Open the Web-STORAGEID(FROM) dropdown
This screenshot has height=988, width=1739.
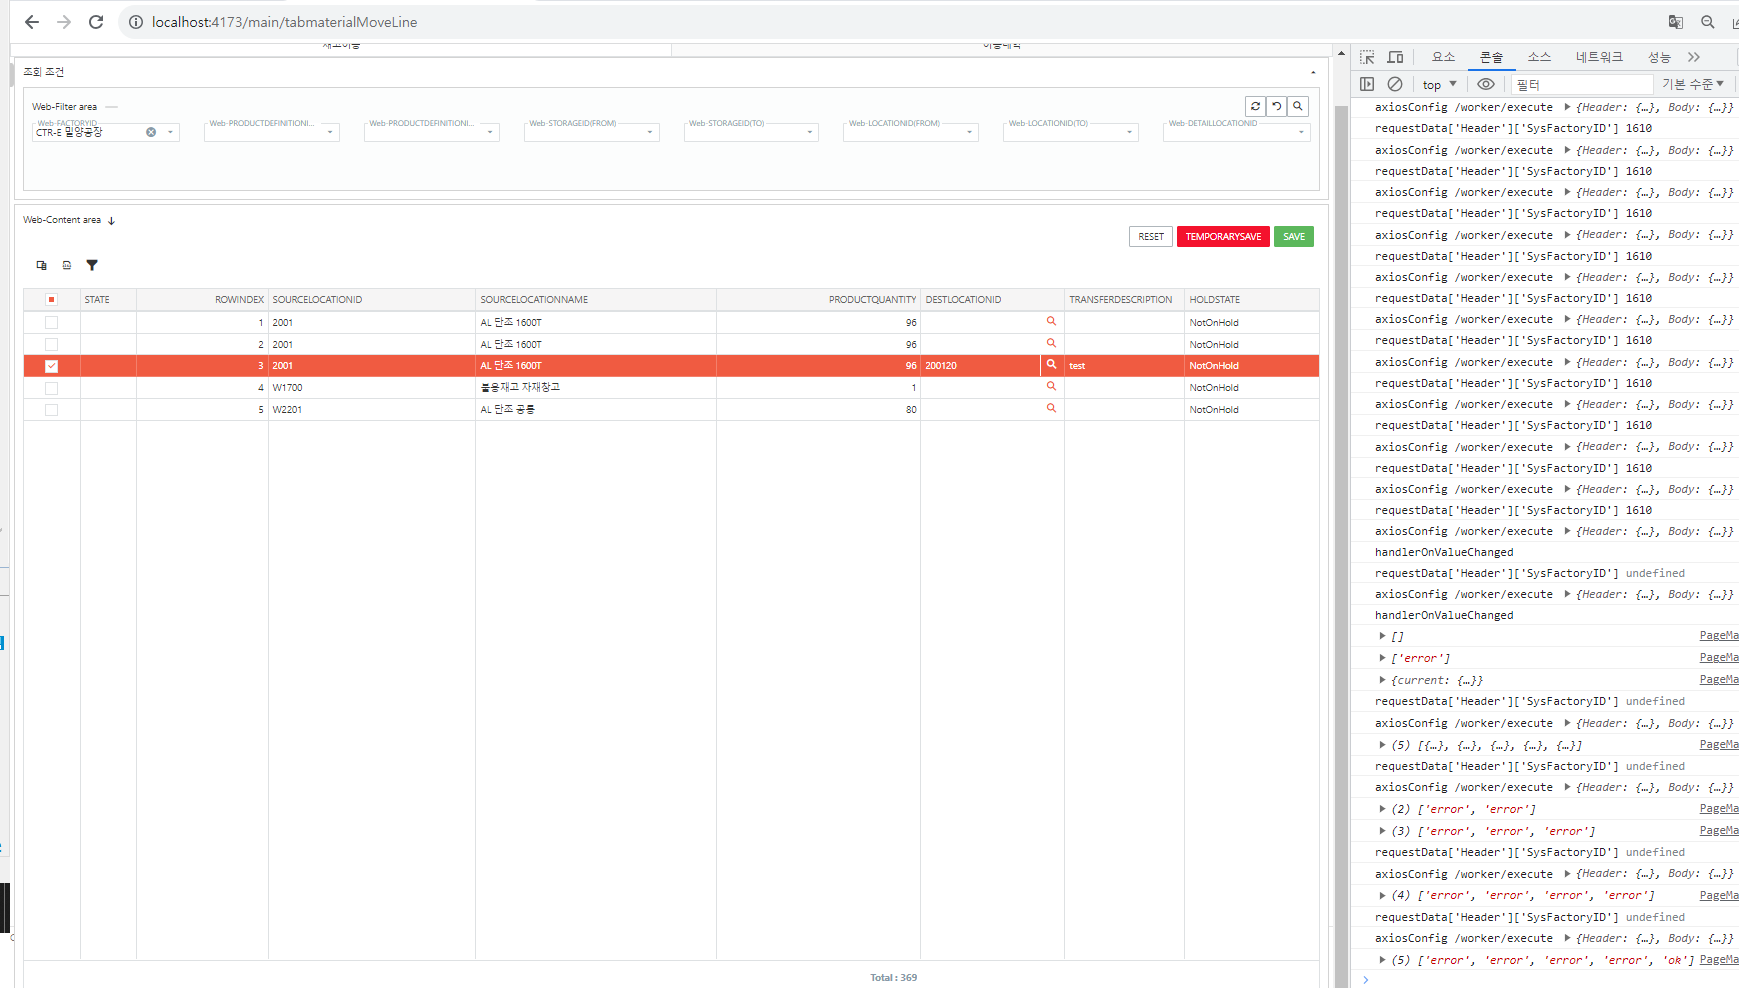(650, 132)
